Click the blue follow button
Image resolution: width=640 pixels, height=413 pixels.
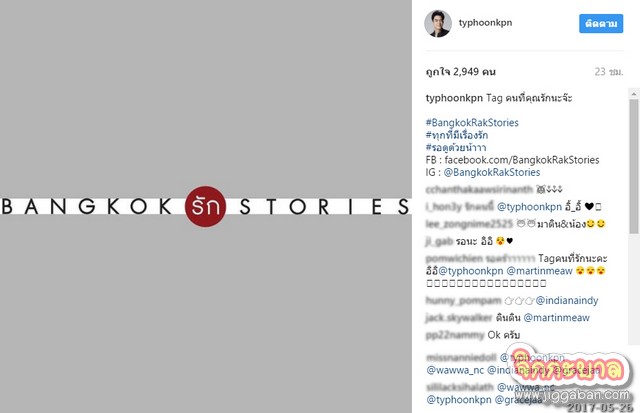(x=601, y=24)
